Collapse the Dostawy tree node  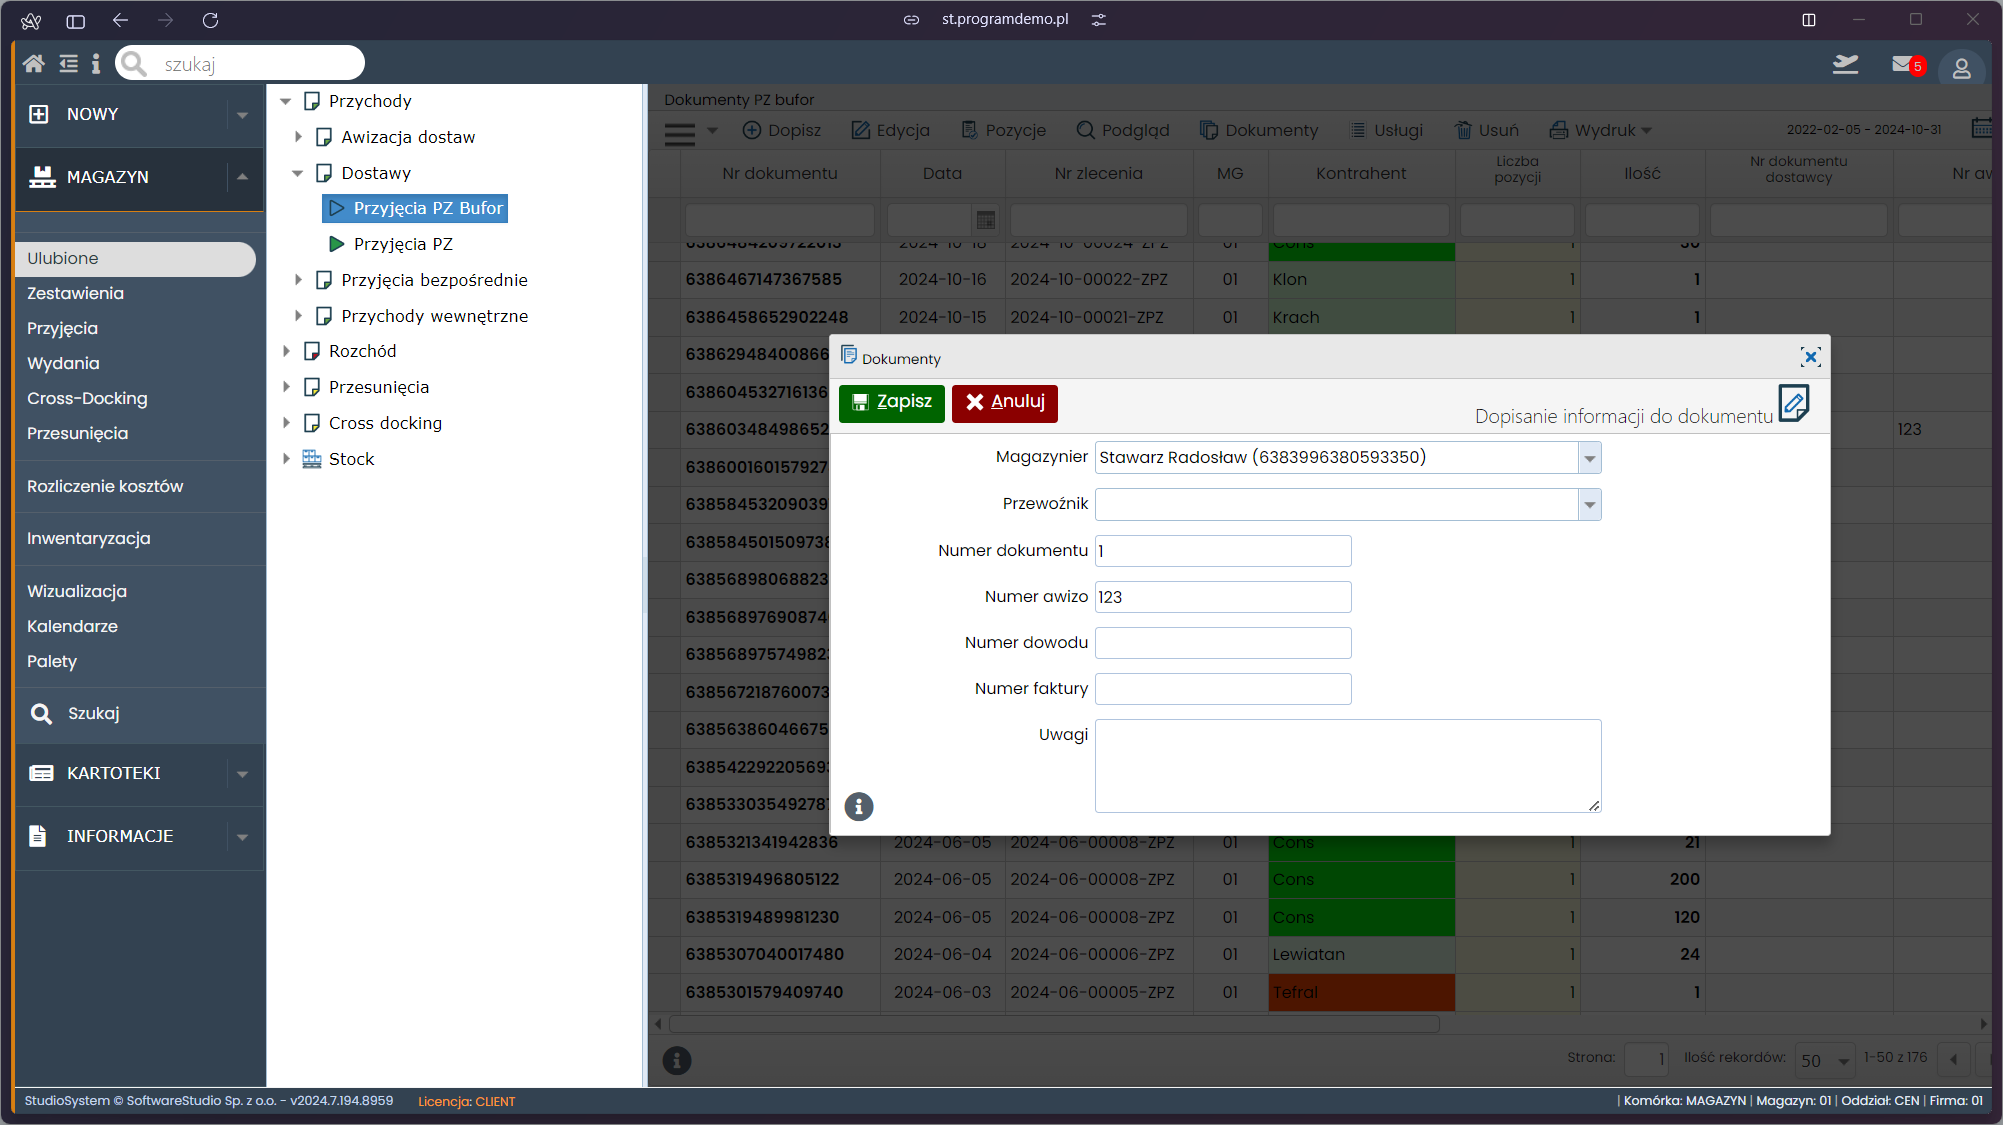point(298,173)
